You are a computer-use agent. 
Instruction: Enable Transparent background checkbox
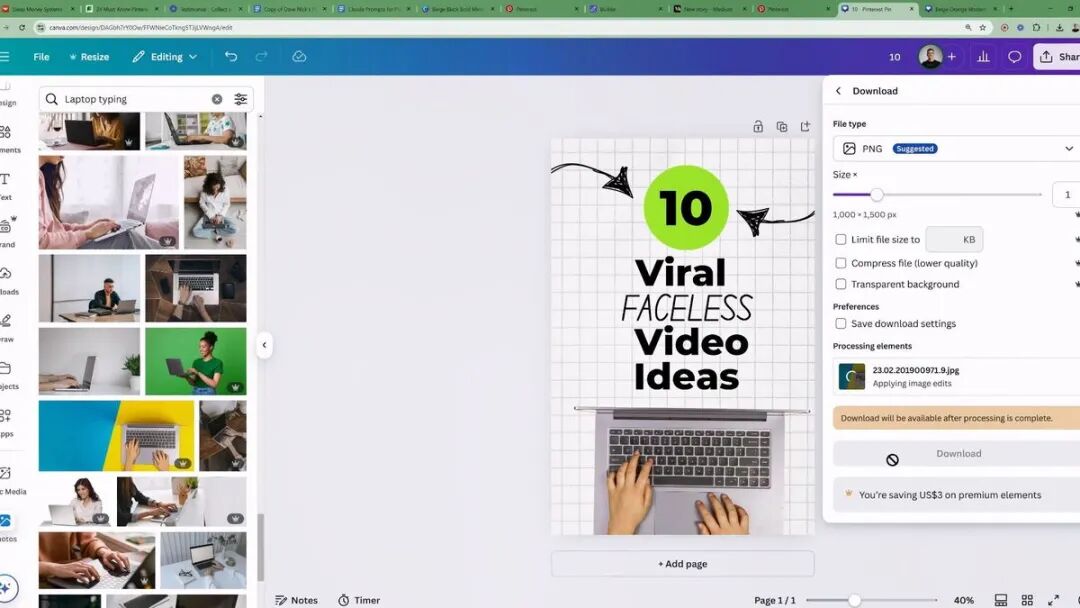pos(840,284)
